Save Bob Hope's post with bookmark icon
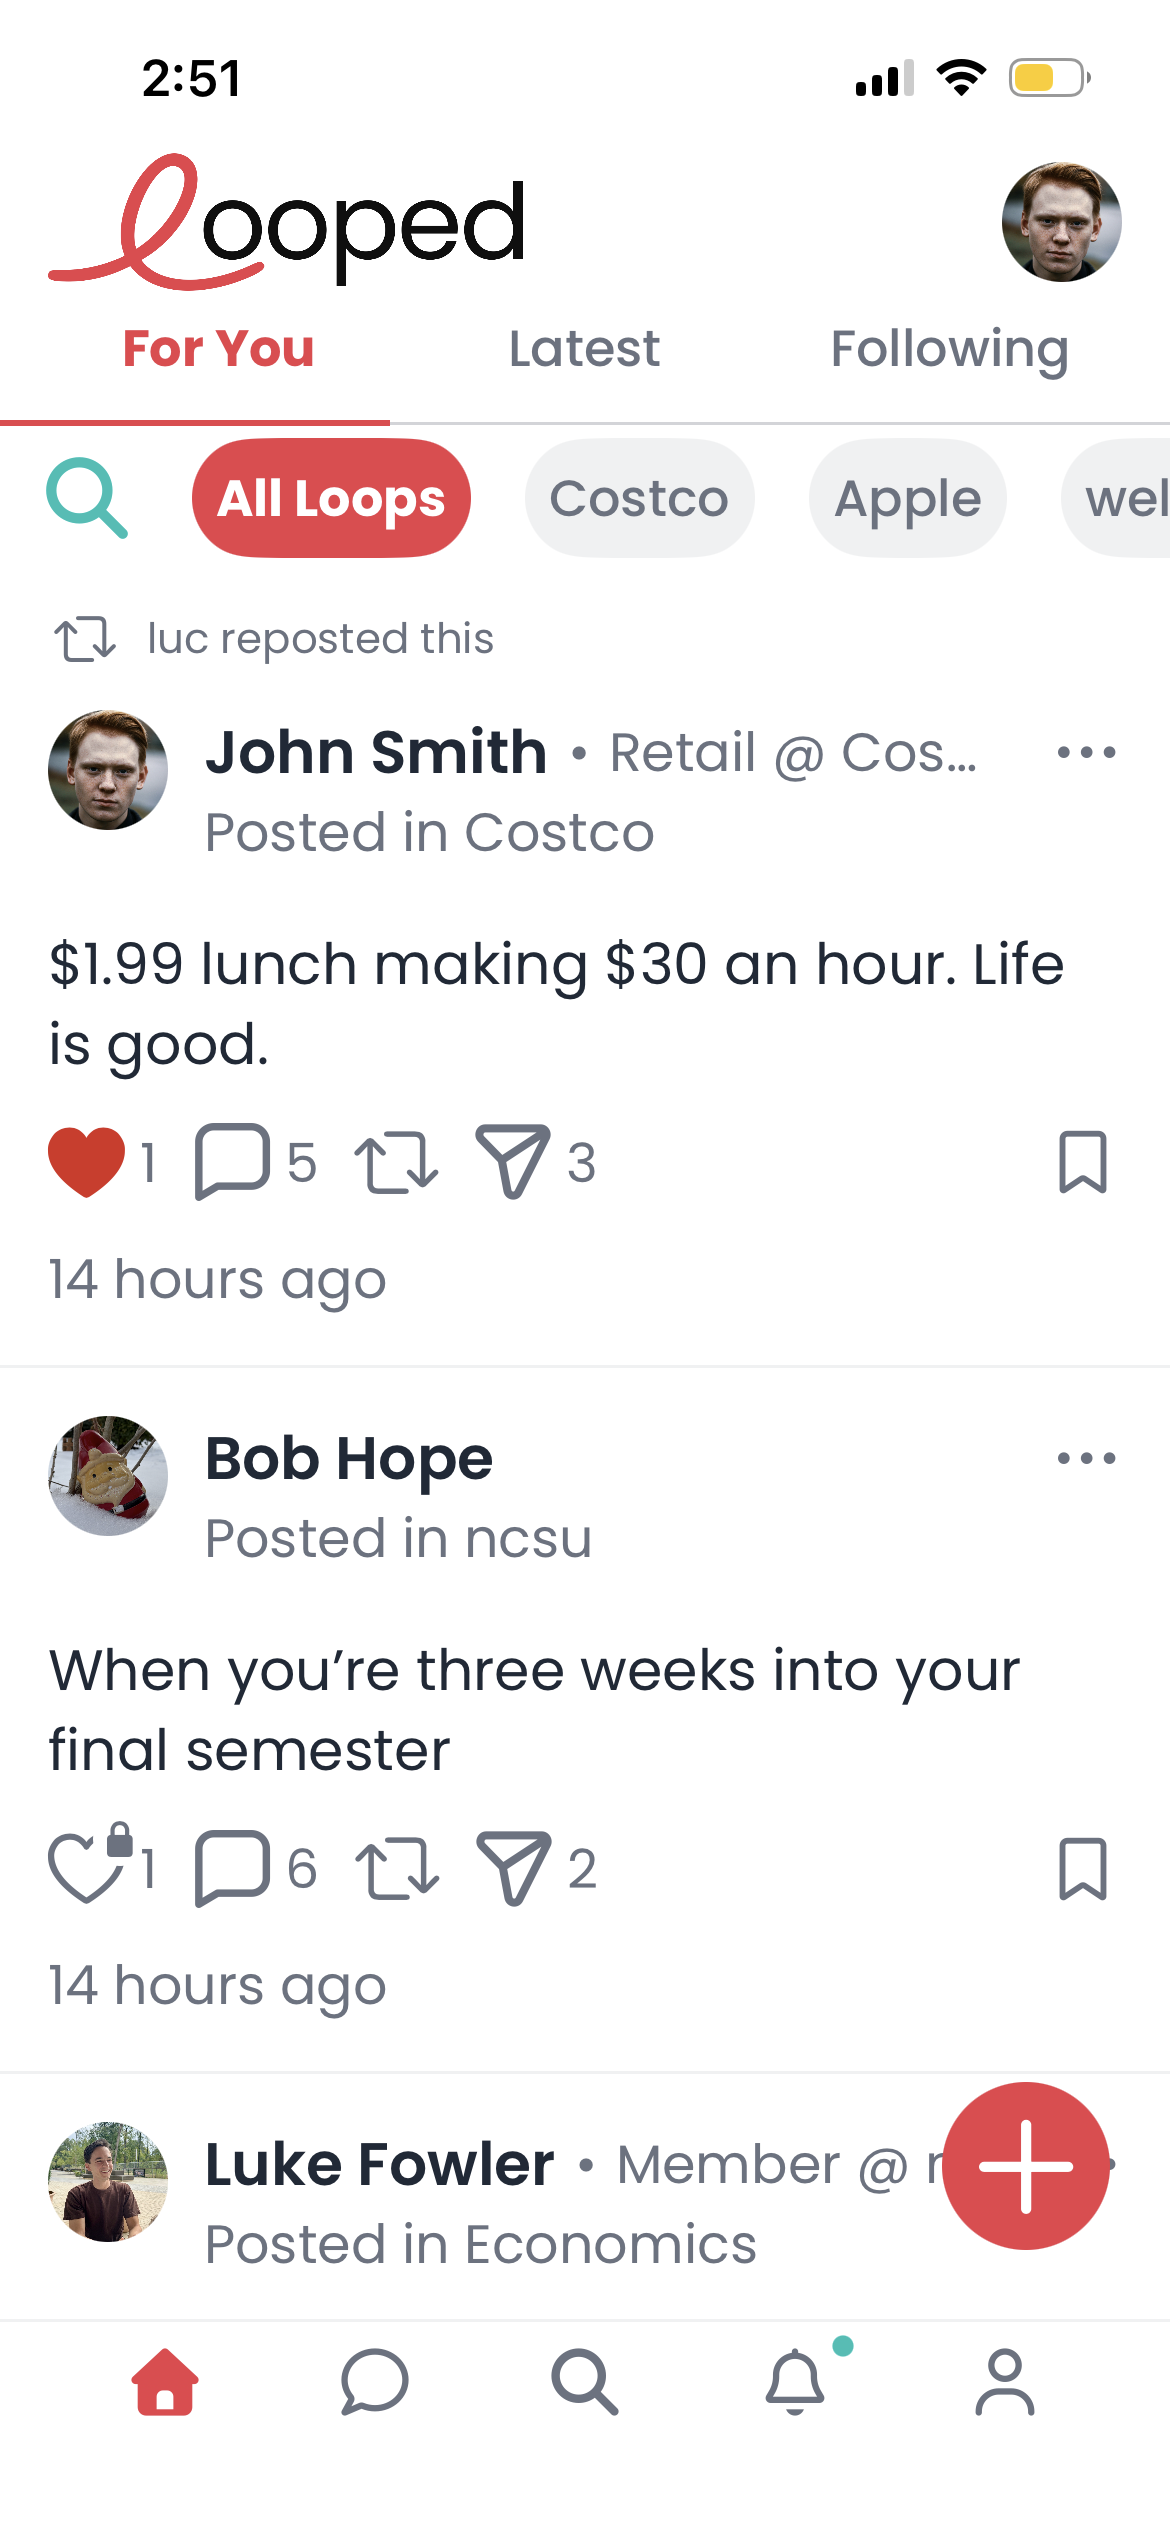 pyautogui.click(x=1083, y=1868)
